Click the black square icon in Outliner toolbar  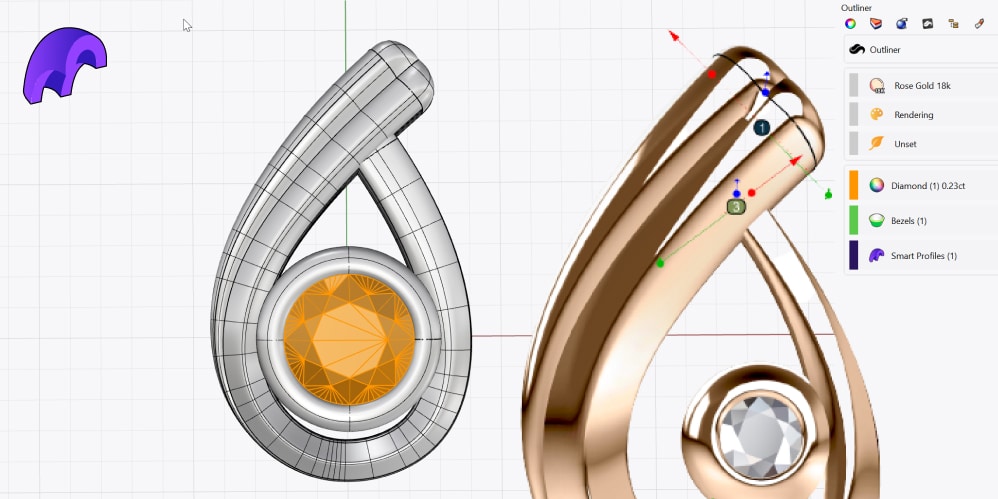click(928, 23)
